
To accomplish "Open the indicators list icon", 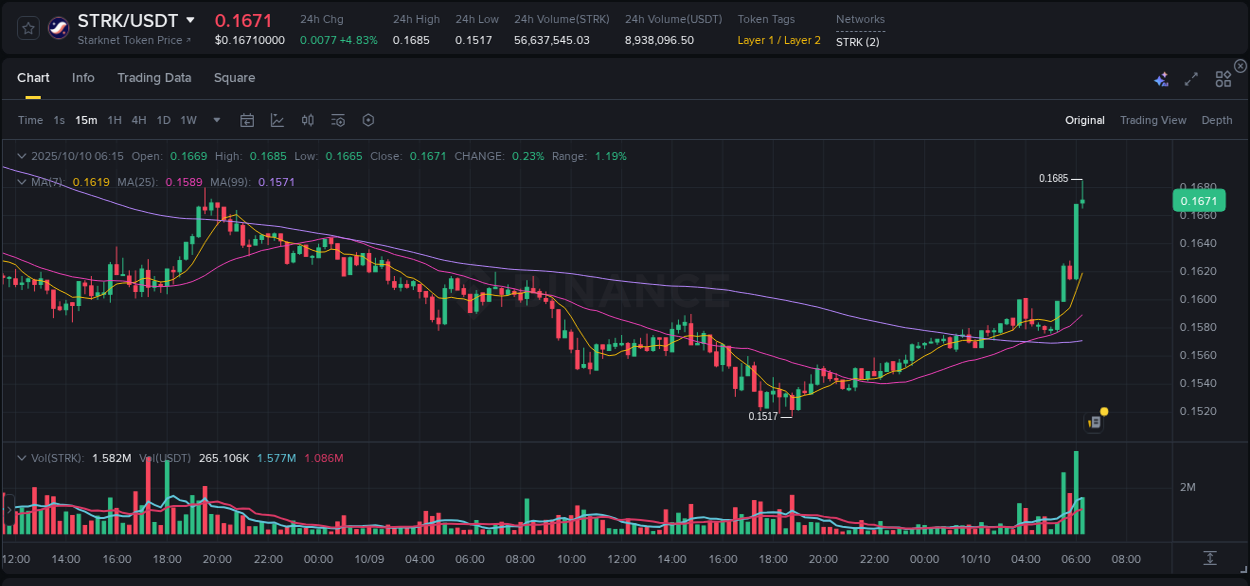I will tap(337, 119).
